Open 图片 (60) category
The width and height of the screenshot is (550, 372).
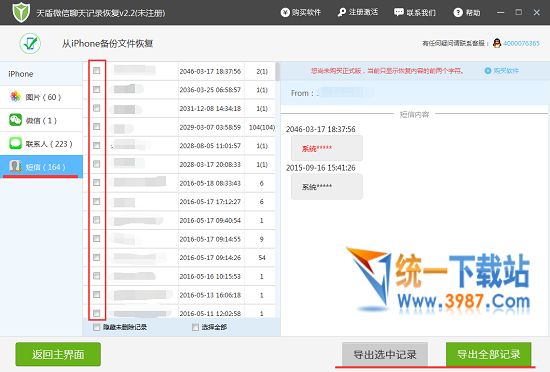41,97
